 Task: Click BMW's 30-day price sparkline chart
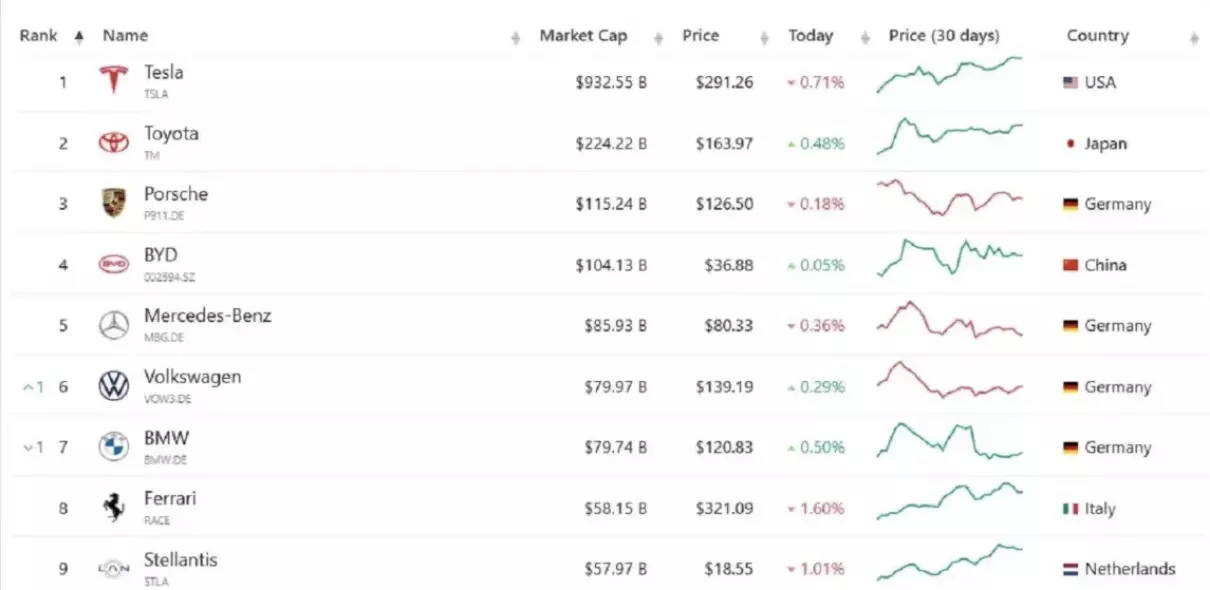tap(950, 441)
